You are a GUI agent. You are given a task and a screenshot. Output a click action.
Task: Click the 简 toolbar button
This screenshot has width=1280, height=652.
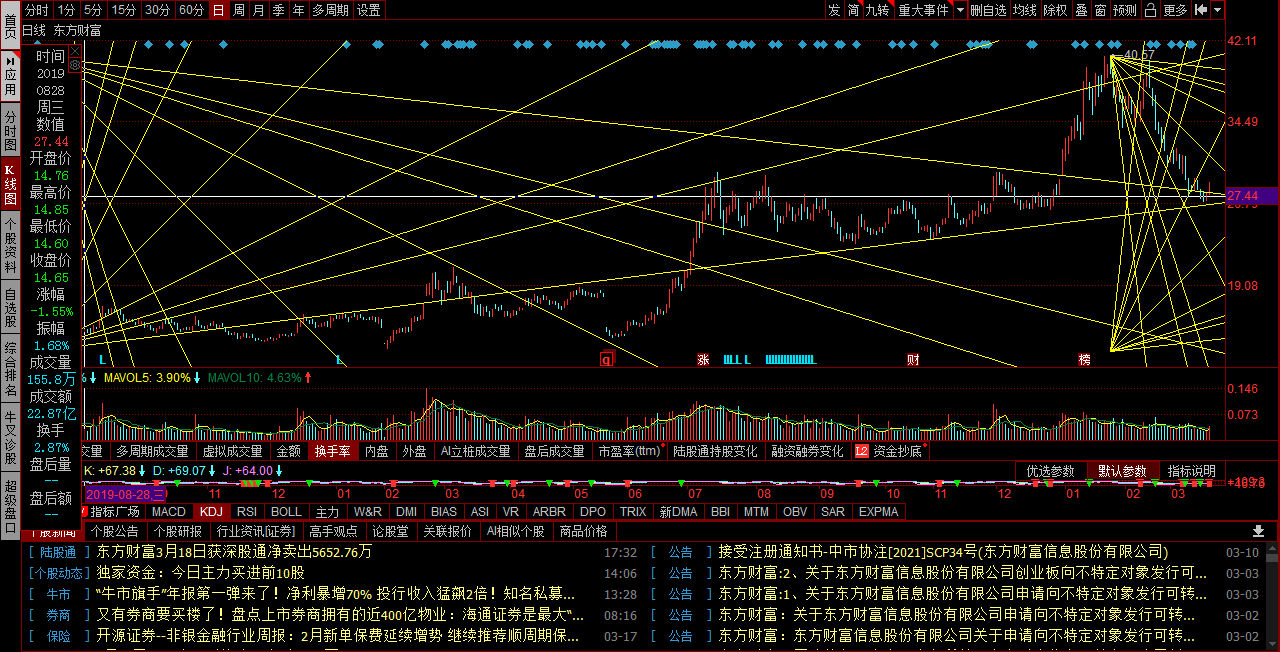(x=853, y=10)
